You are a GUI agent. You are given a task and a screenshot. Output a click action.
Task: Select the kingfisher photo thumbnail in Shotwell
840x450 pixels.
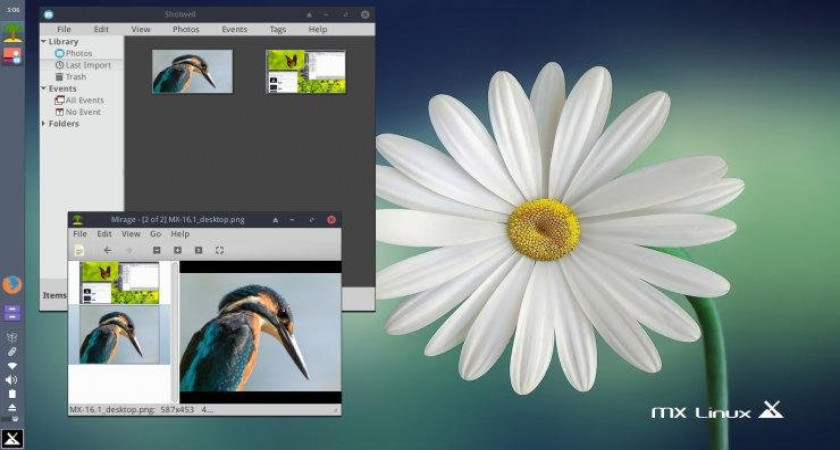(192, 72)
